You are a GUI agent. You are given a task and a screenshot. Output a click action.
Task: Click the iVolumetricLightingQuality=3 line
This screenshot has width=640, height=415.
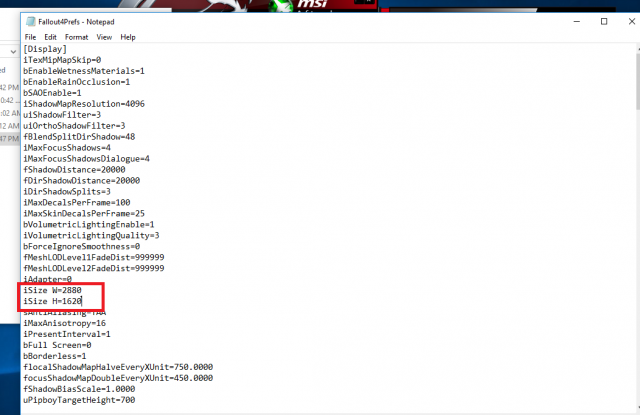pyautogui.click(x=91, y=236)
